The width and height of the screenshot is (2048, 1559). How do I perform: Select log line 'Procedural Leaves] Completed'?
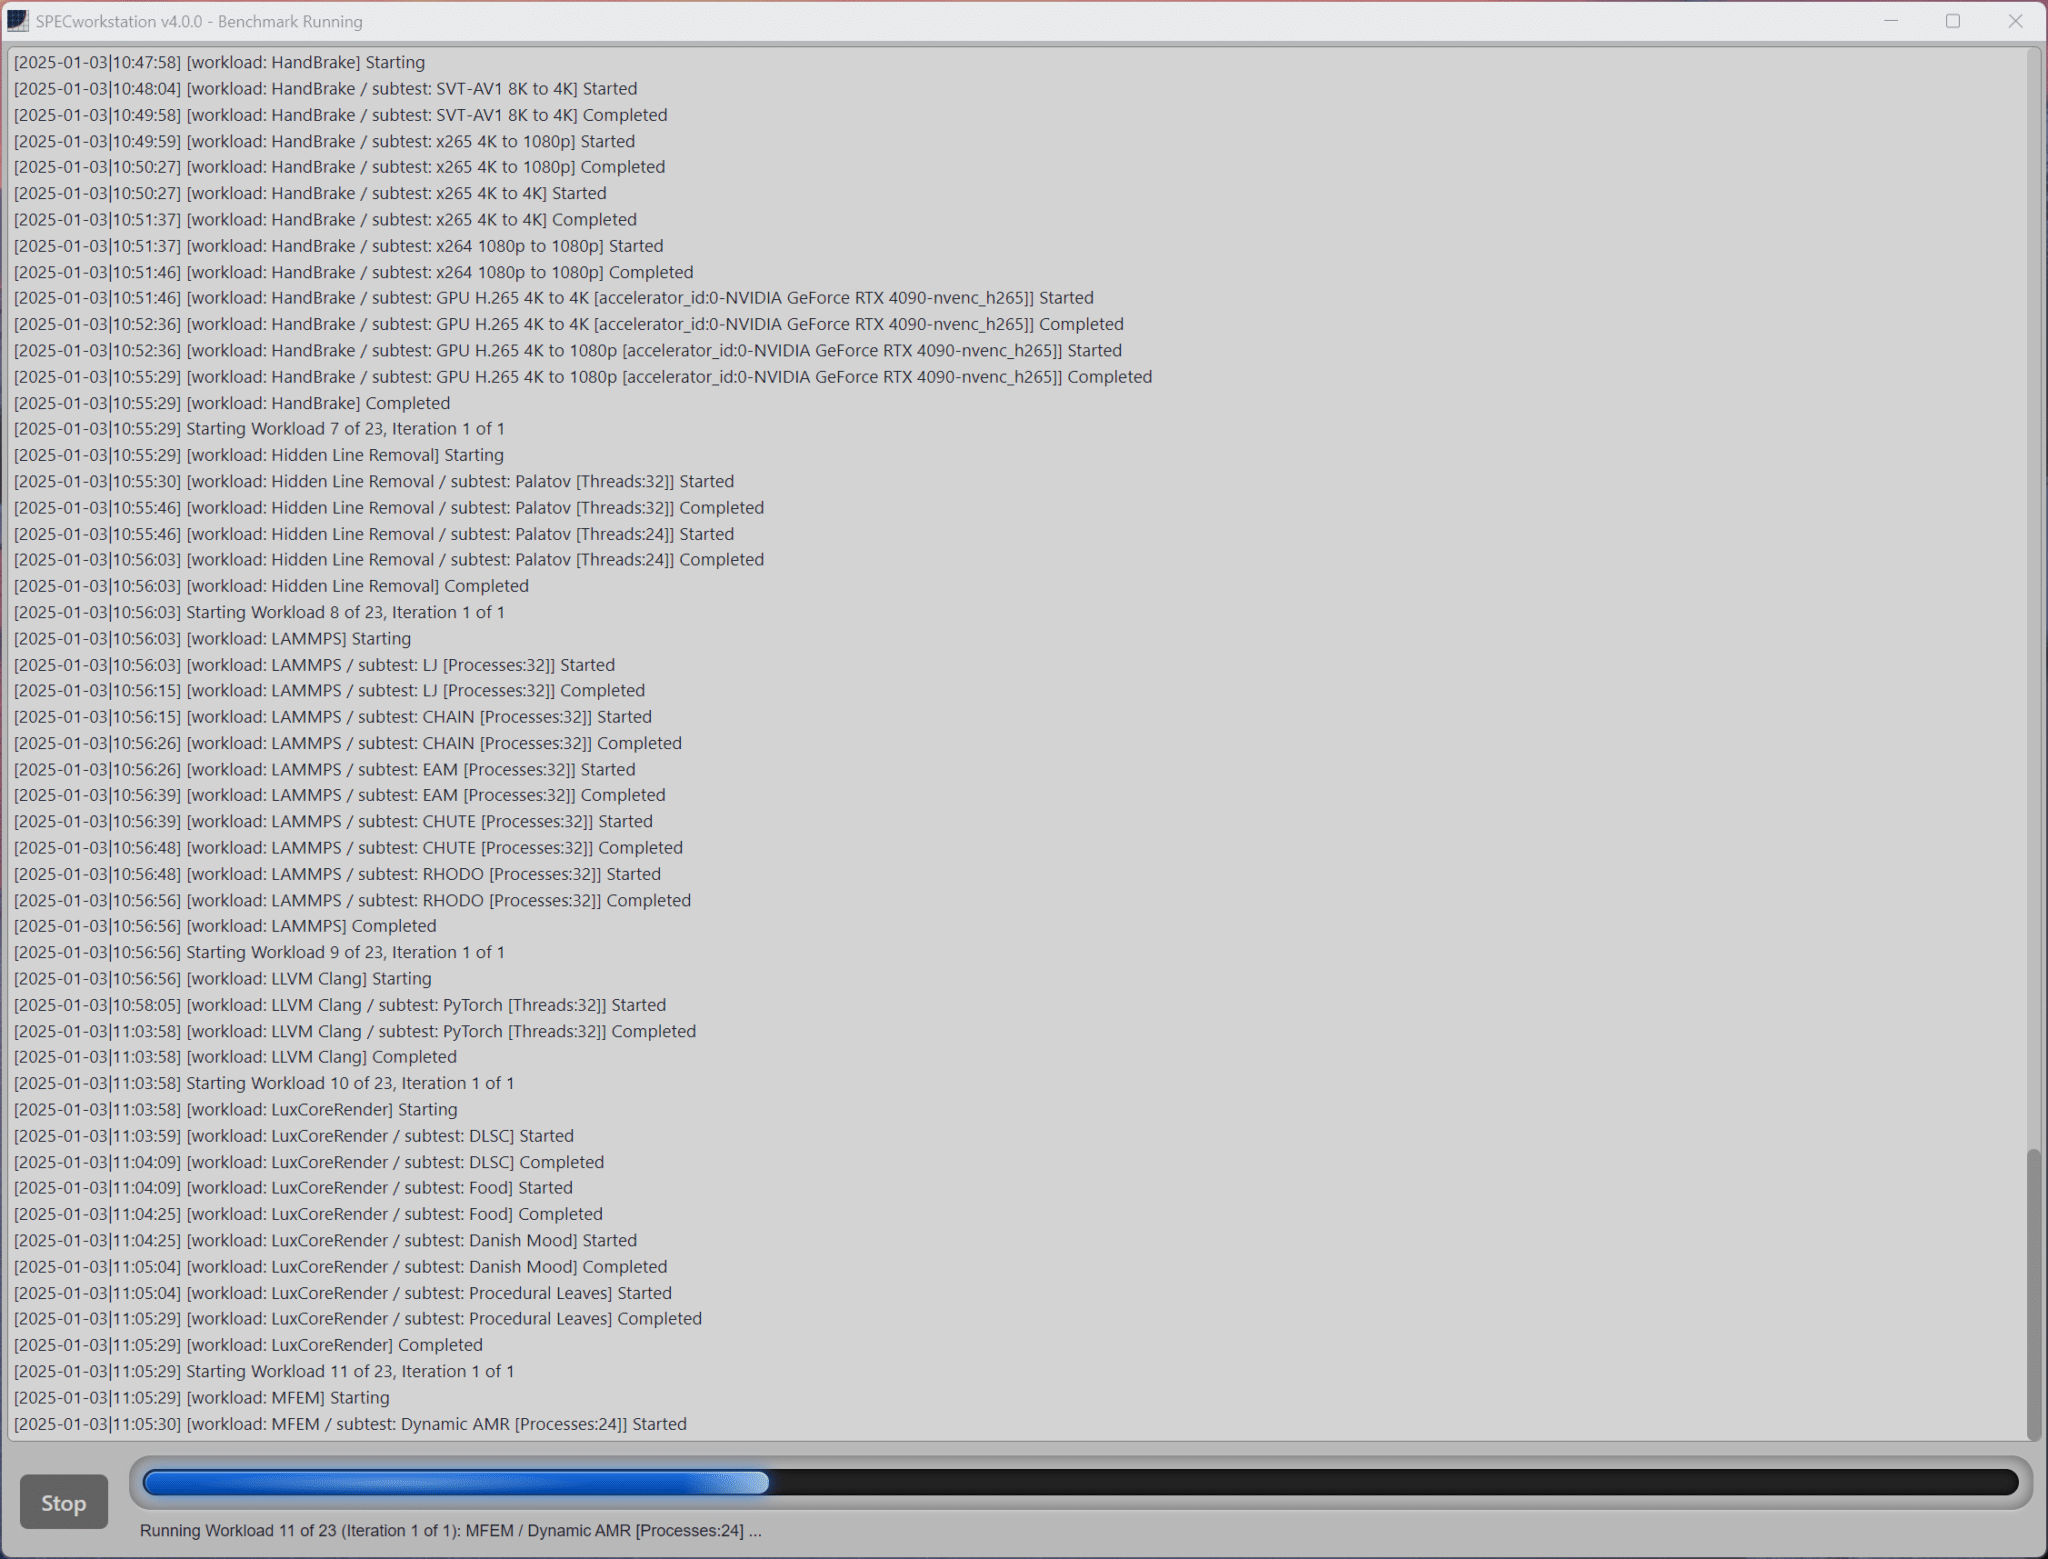[x=358, y=1319]
